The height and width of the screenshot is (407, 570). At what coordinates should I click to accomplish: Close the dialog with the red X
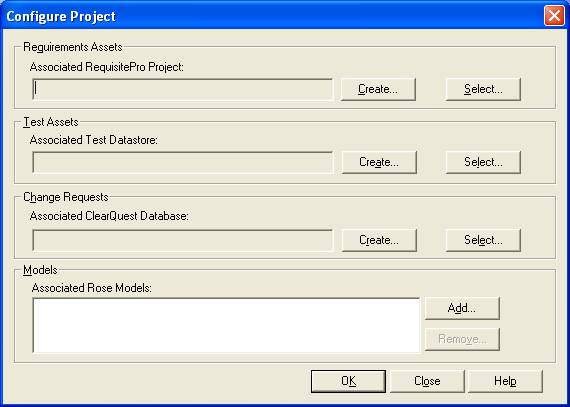tap(554, 16)
